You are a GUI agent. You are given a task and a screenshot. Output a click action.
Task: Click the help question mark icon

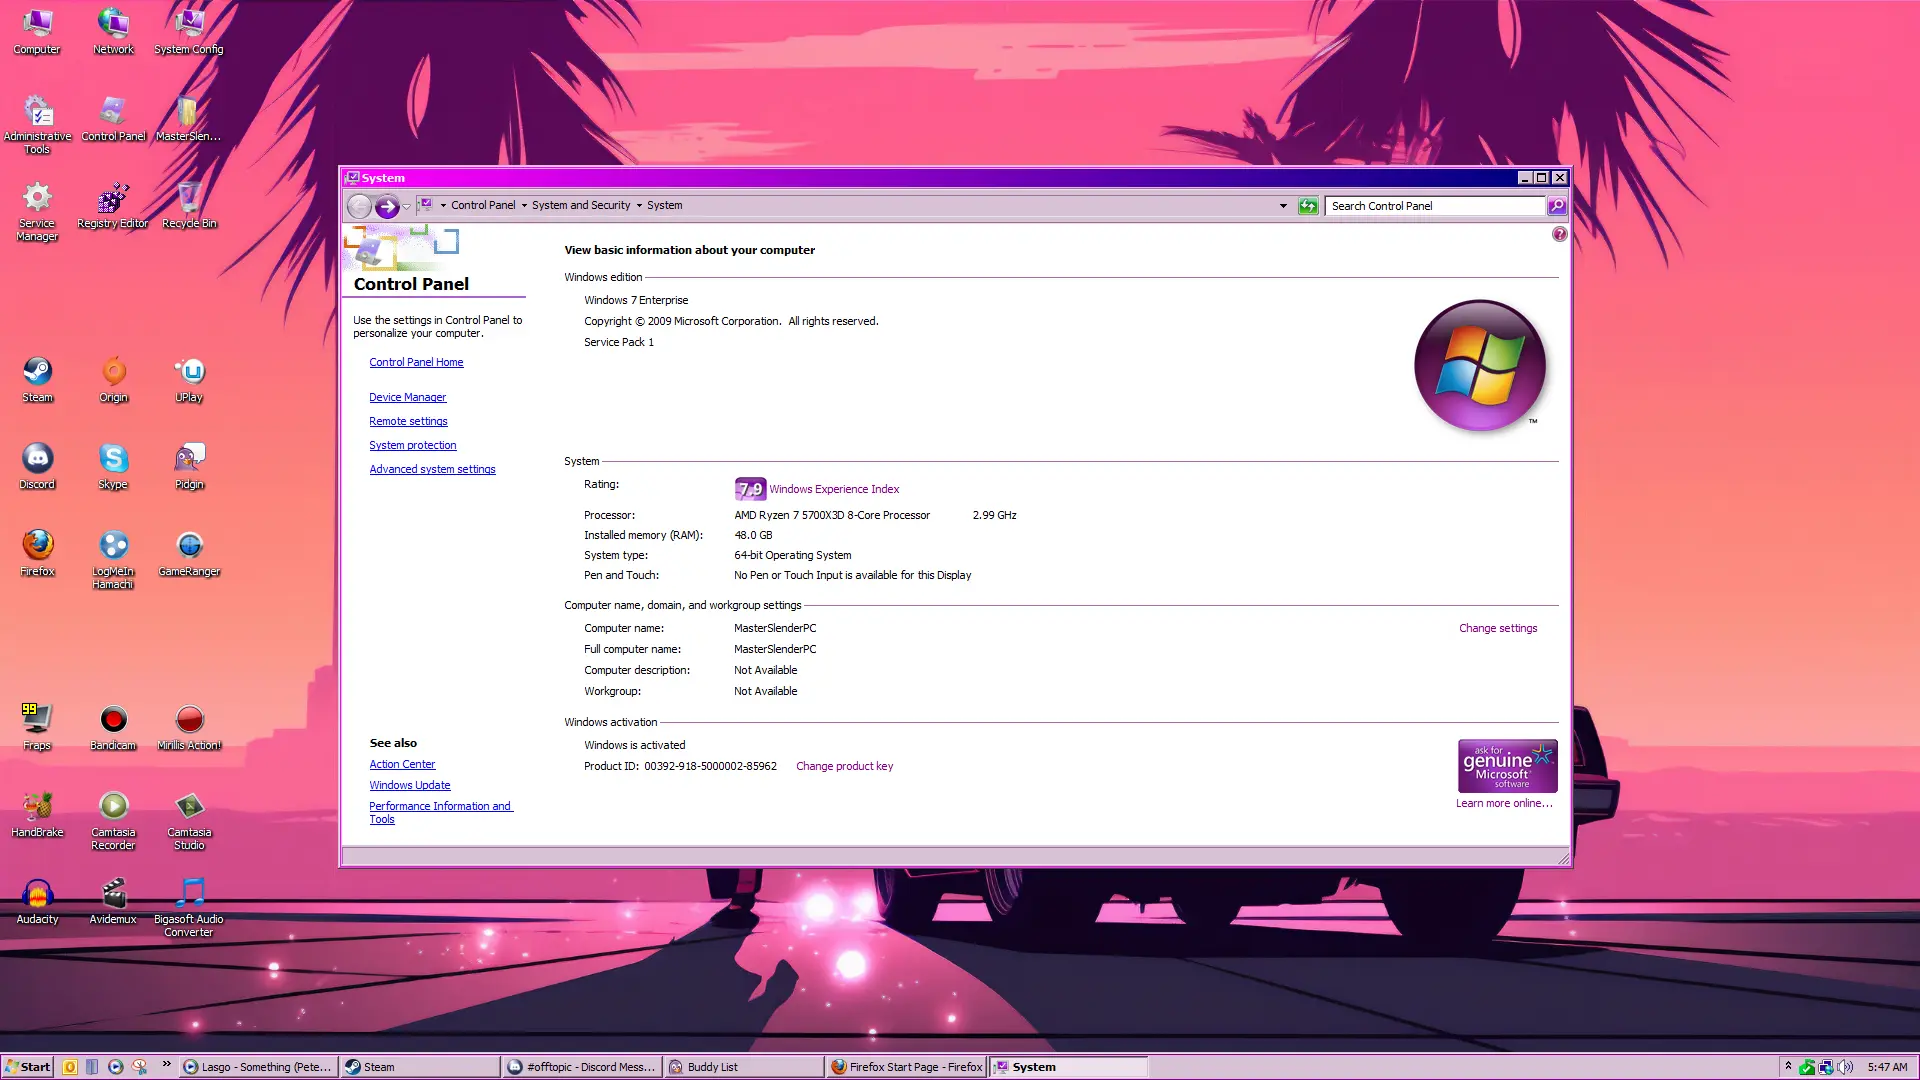(1559, 234)
